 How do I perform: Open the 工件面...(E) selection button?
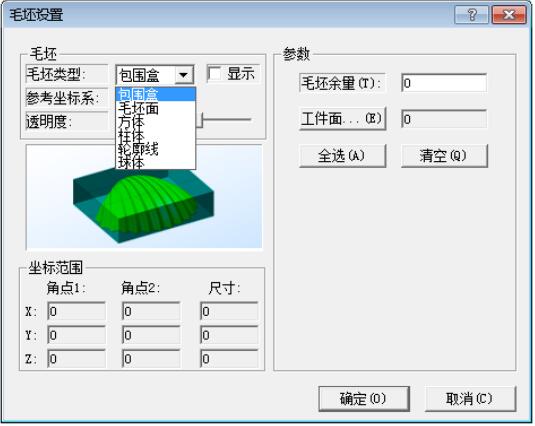click(343, 119)
